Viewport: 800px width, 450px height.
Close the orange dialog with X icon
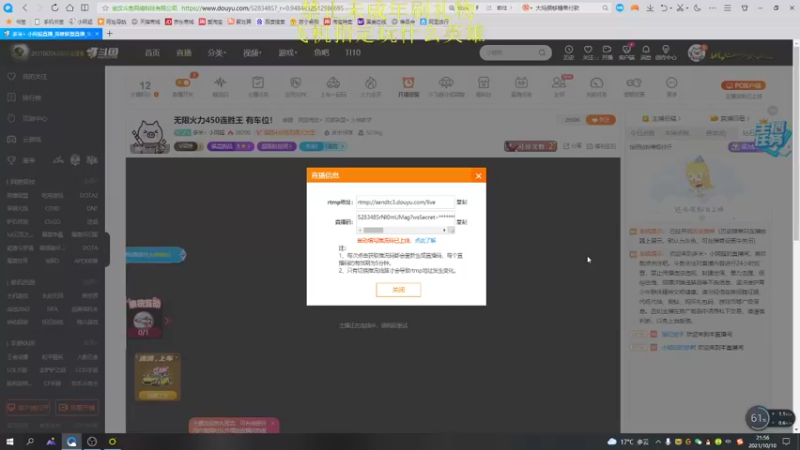(x=478, y=176)
